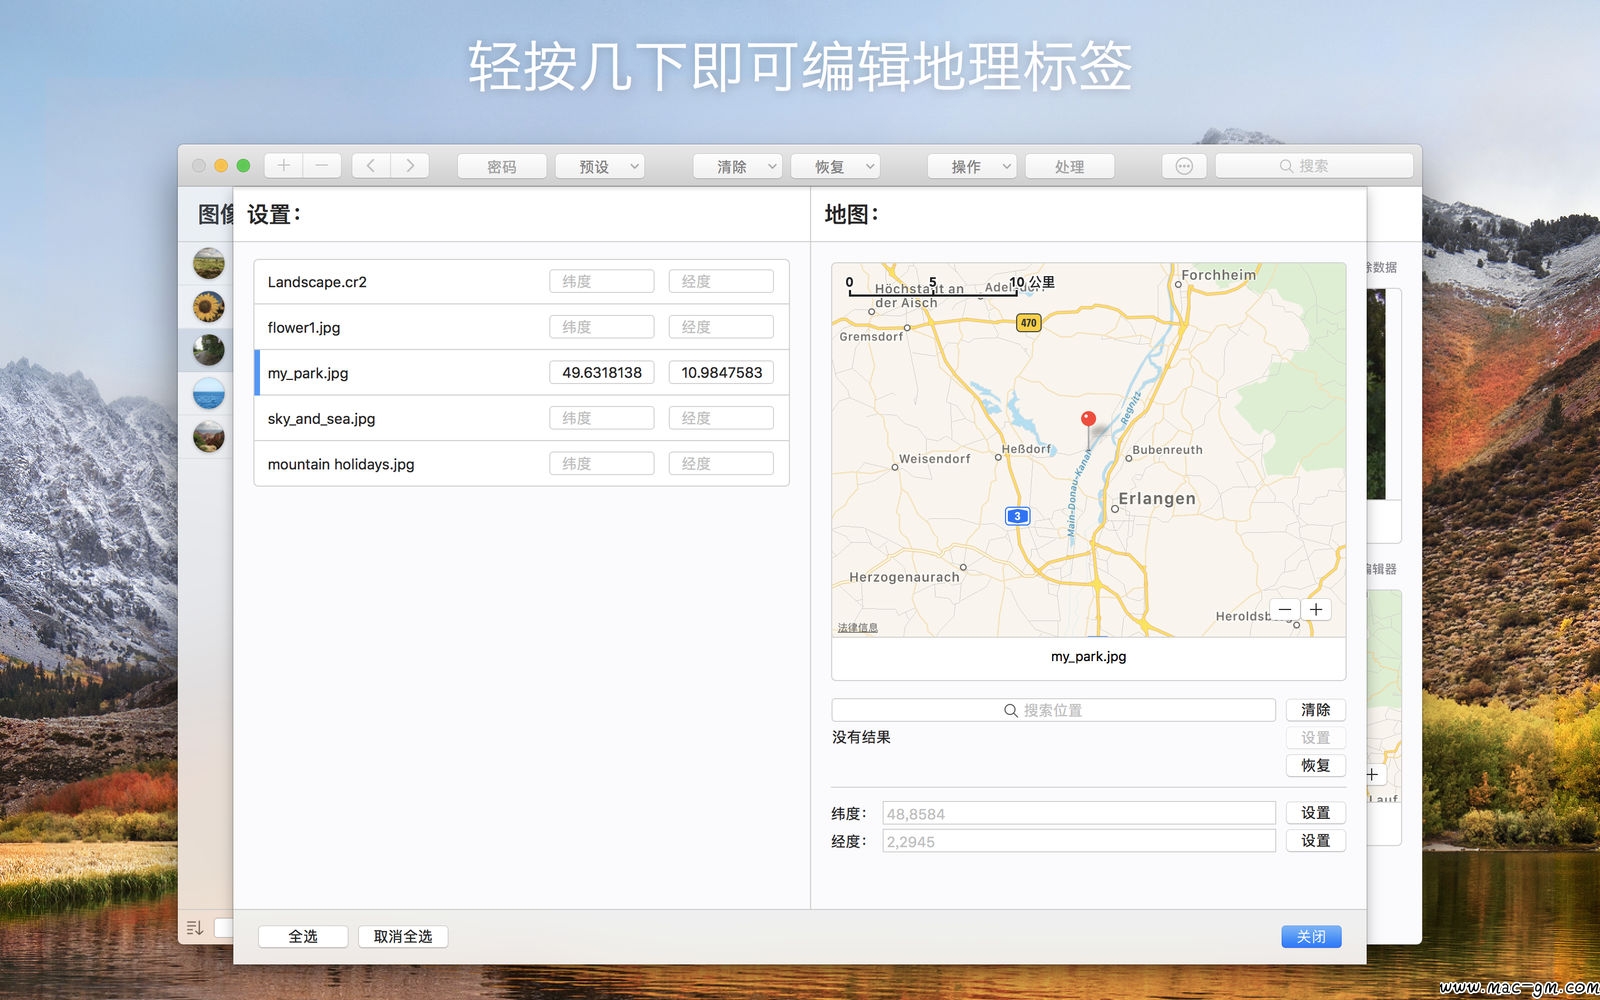Click the plus add-image toolbar icon
The image size is (1600, 1000).
click(x=284, y=166)
